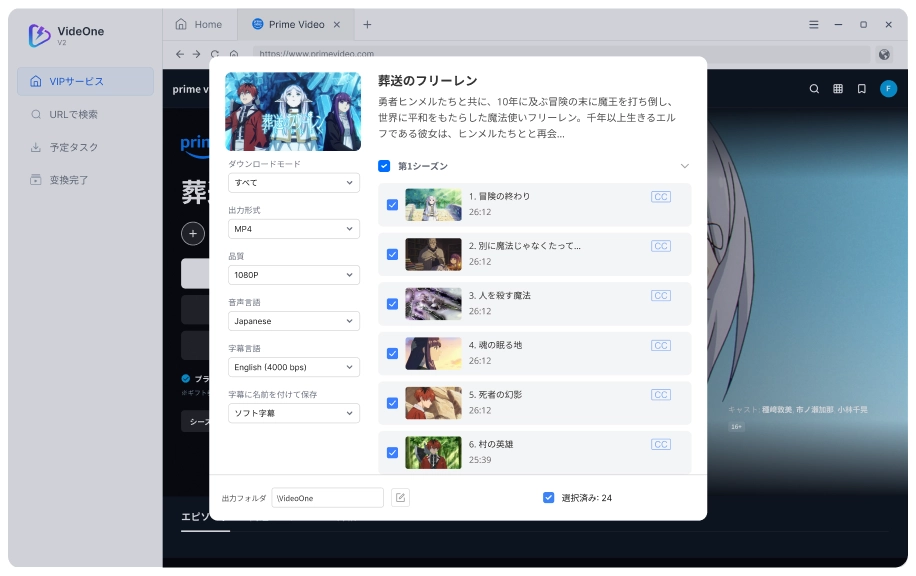This screenshot has height=576, width=916.
Task: Toggle the 第1シーズン checkbox
Action: pos(384,166)
